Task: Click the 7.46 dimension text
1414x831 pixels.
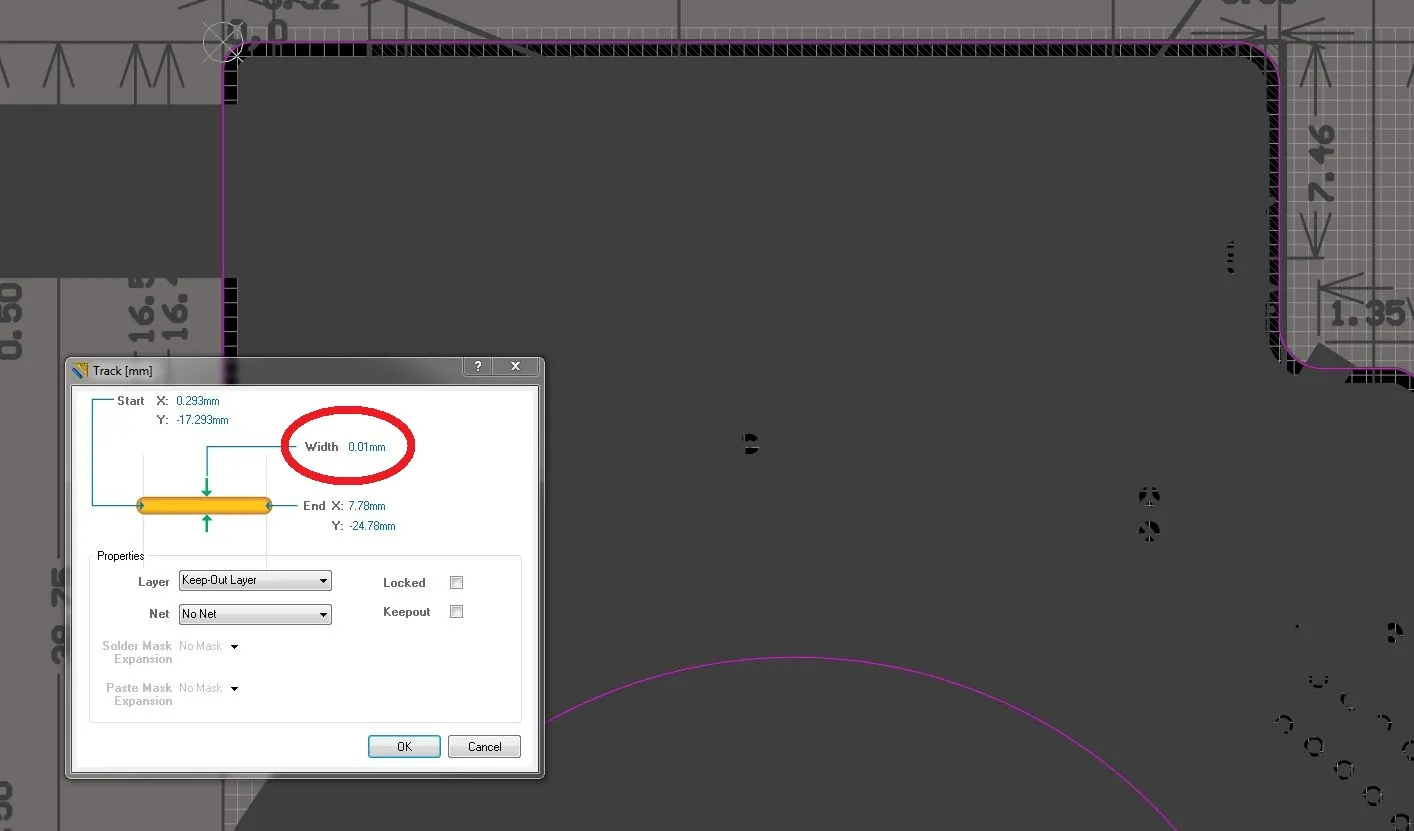Action: click(x=1320, y=165)
